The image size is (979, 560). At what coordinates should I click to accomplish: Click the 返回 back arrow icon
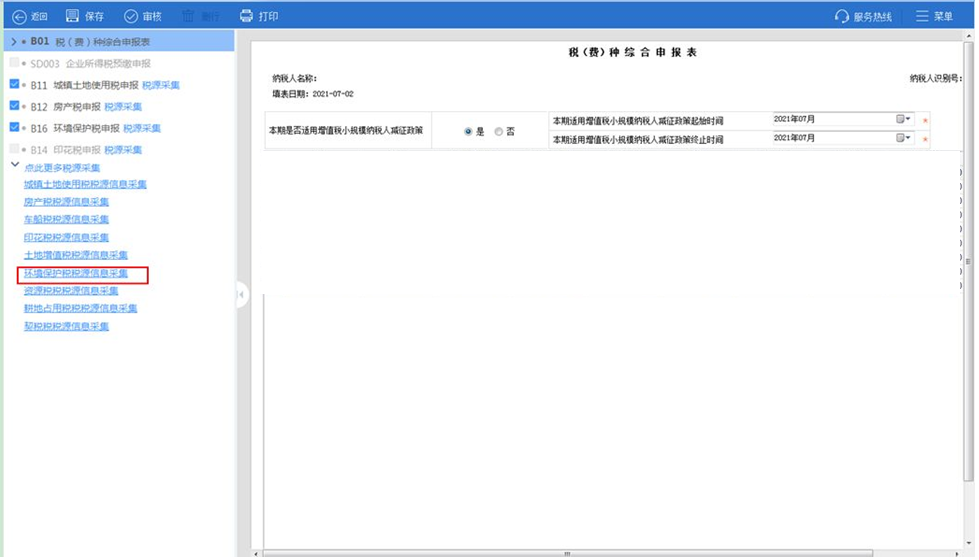[19, 17]
